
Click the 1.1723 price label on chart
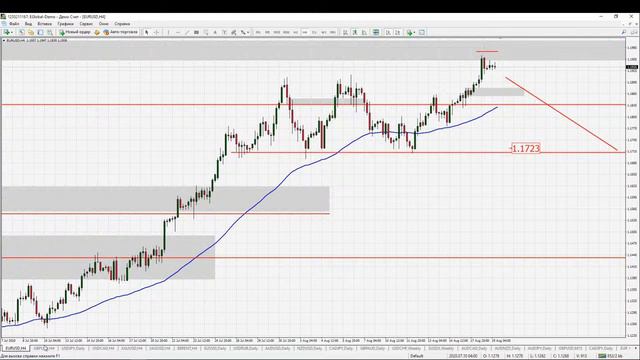(526, 149)
